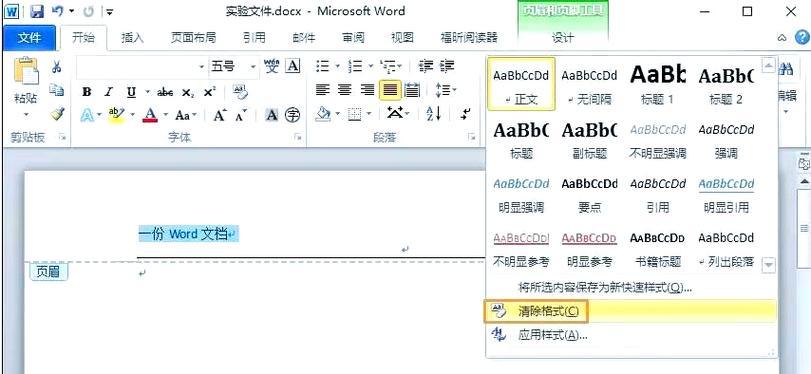Apply the red font color button
811x374 pixels.
[150, 115]
